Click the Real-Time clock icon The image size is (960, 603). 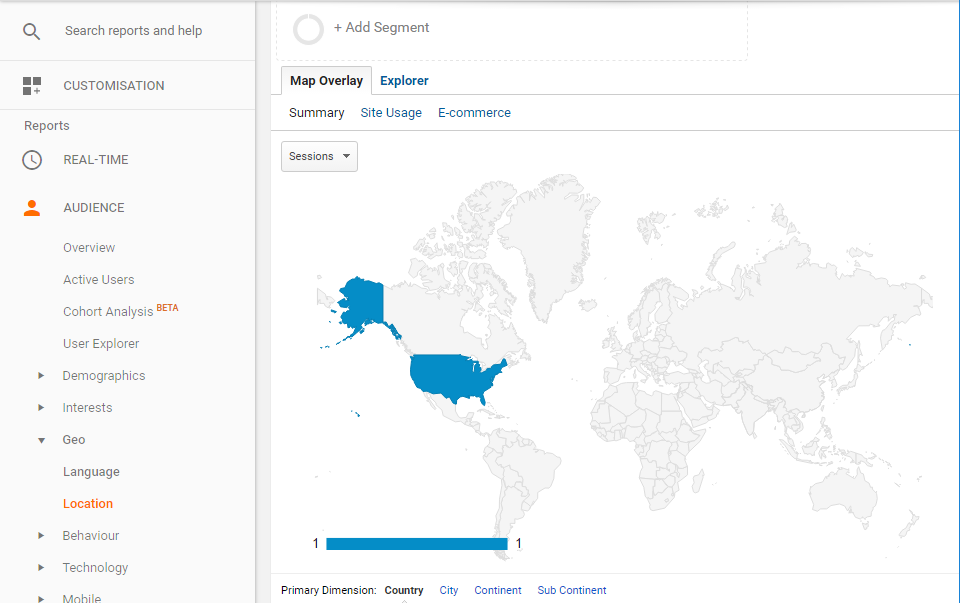(32, 160)
